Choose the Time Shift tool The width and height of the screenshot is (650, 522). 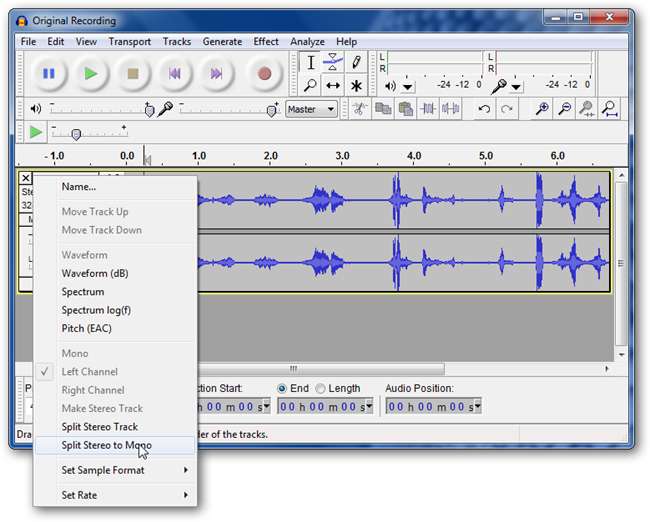[x=333, y=86]
